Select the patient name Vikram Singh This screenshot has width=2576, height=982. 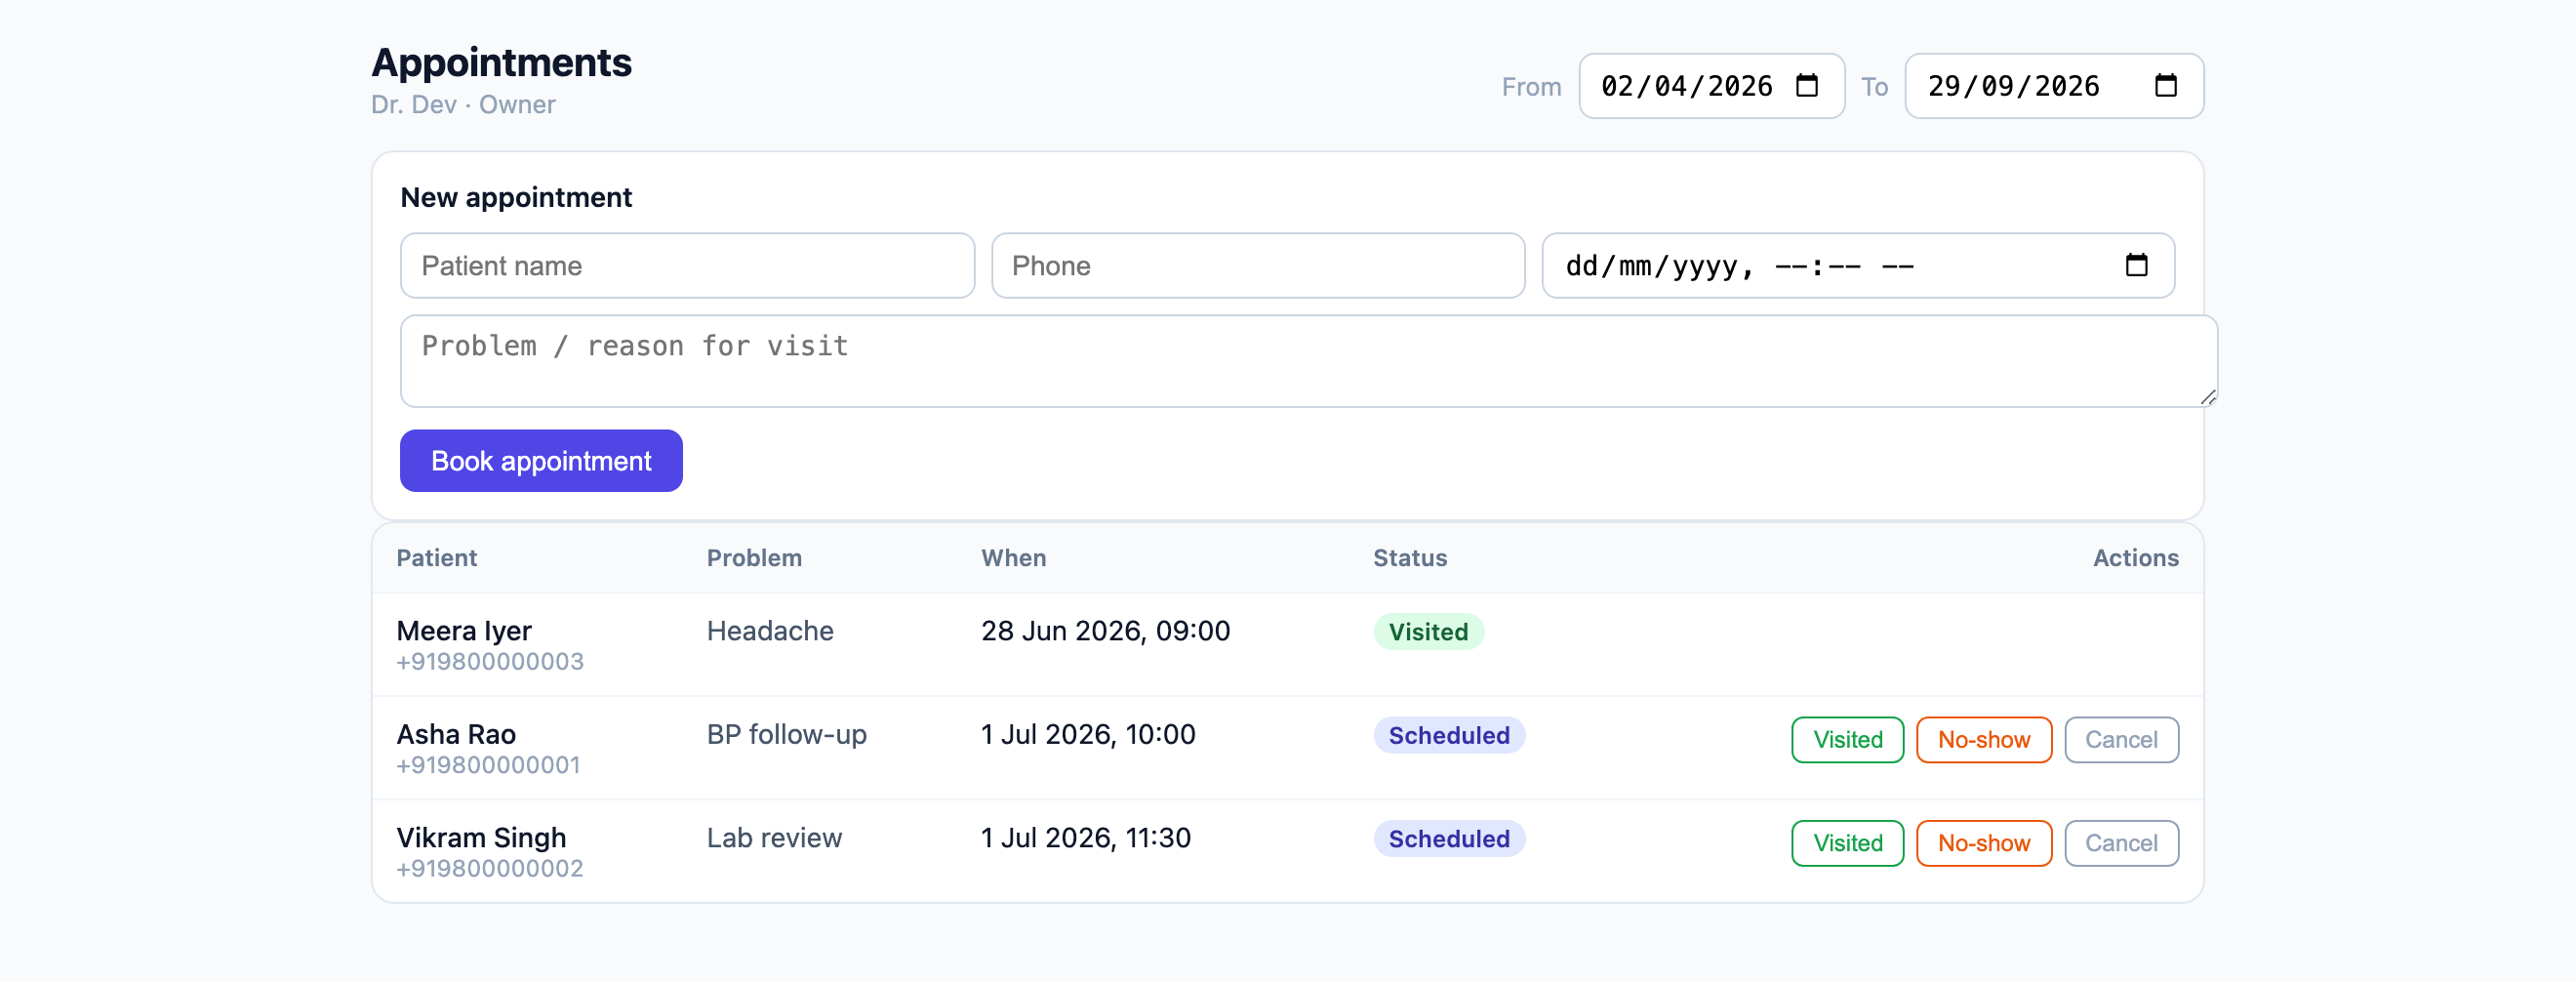[x=481, y=838]
